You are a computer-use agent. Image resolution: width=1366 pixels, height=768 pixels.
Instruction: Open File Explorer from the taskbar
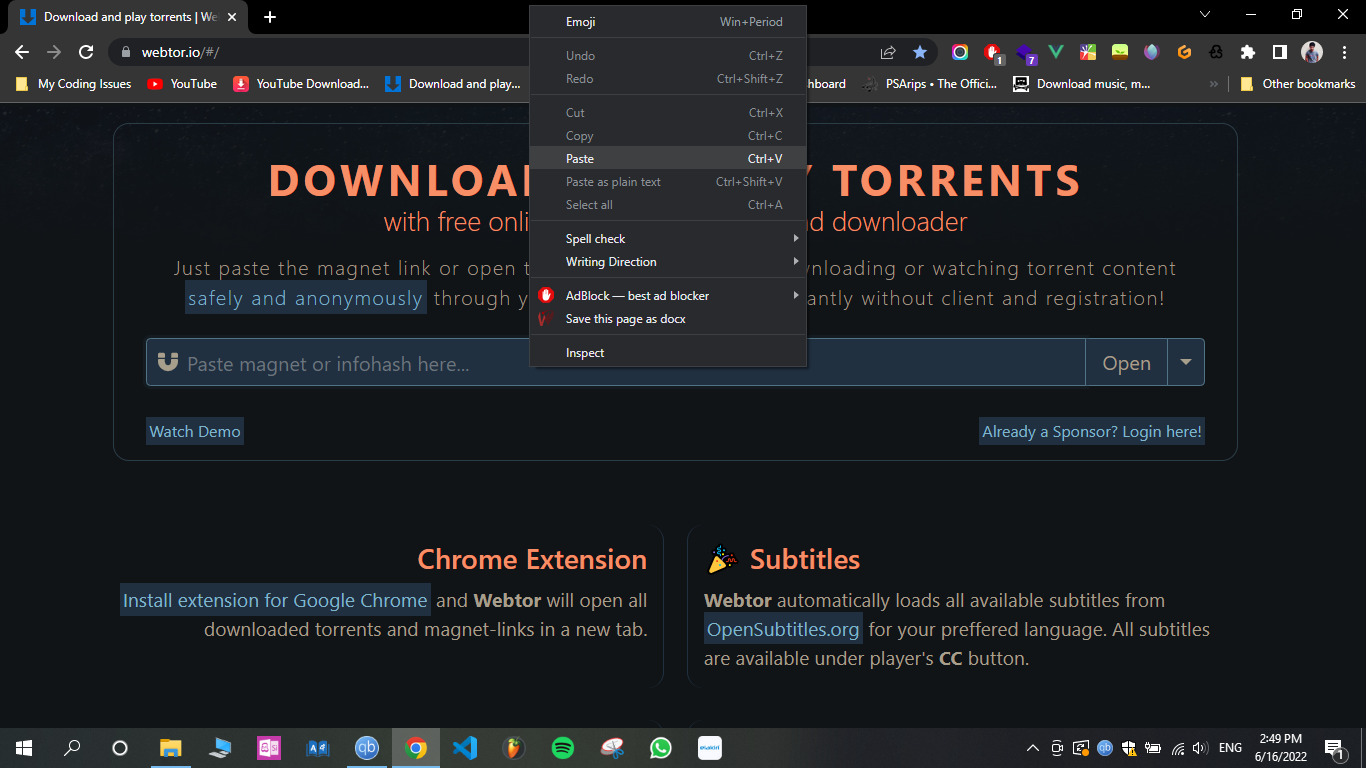[171, 748]
